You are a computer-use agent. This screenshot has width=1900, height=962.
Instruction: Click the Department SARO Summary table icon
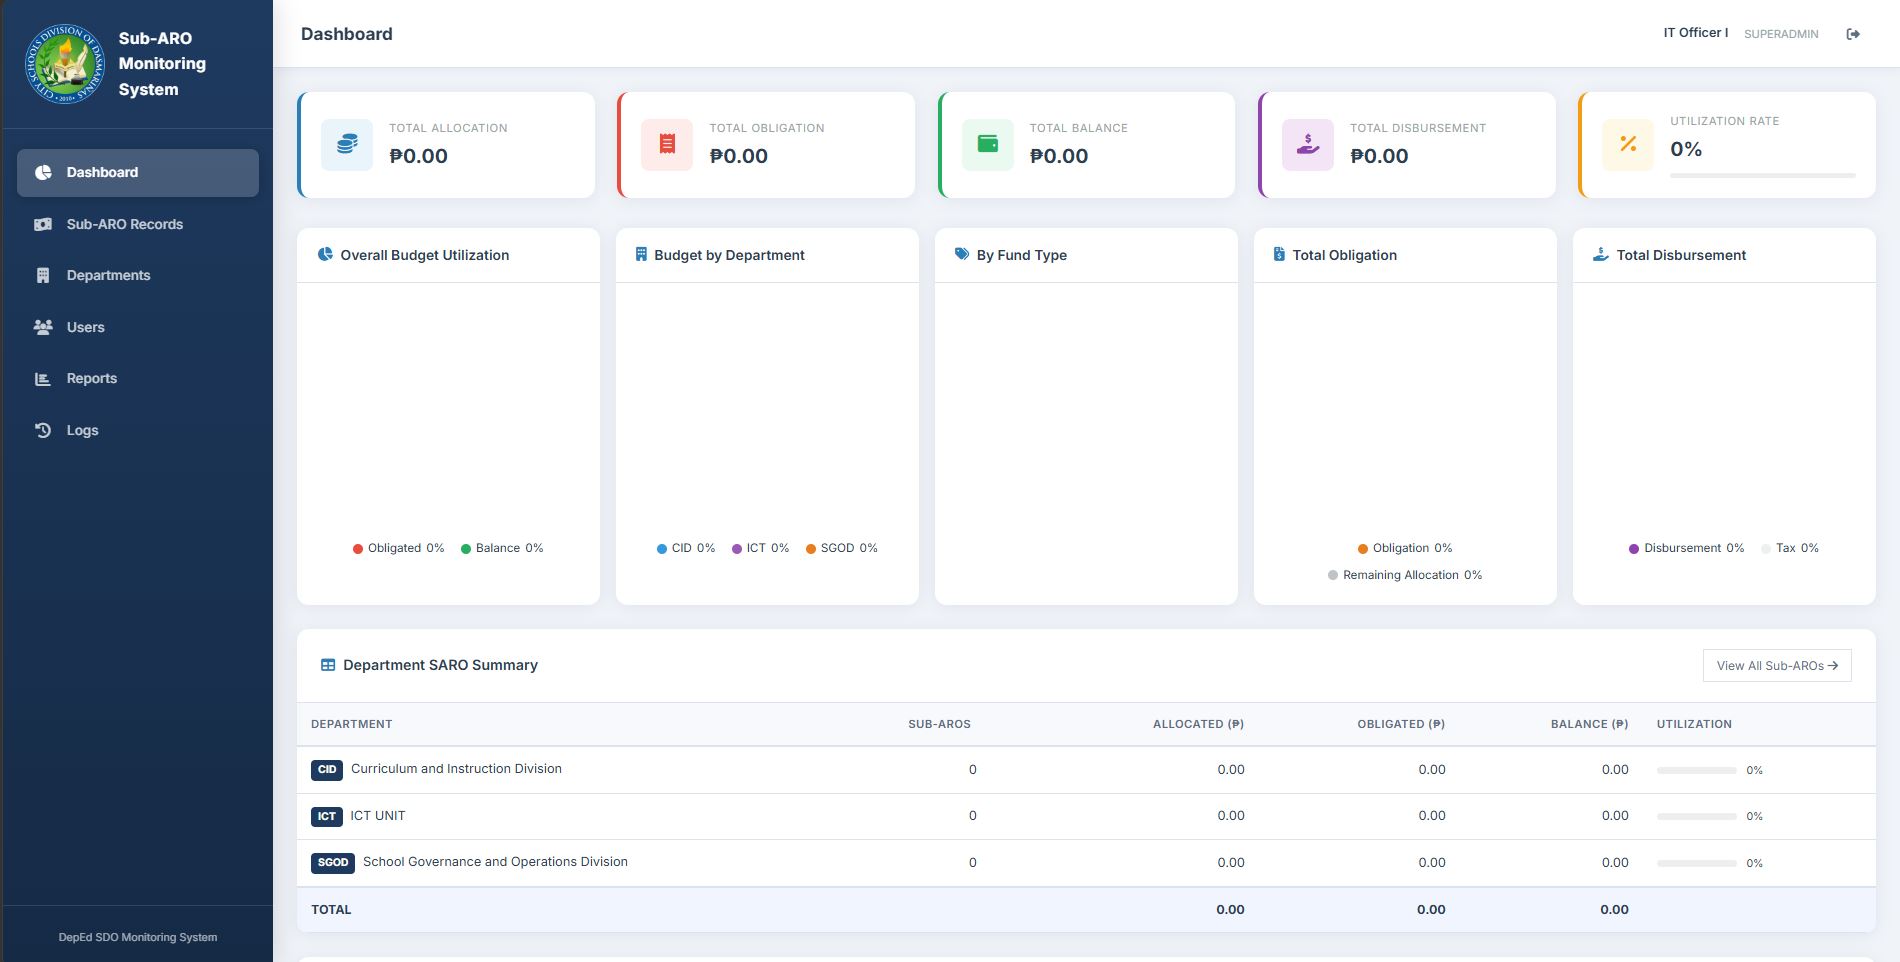point(328,665)
